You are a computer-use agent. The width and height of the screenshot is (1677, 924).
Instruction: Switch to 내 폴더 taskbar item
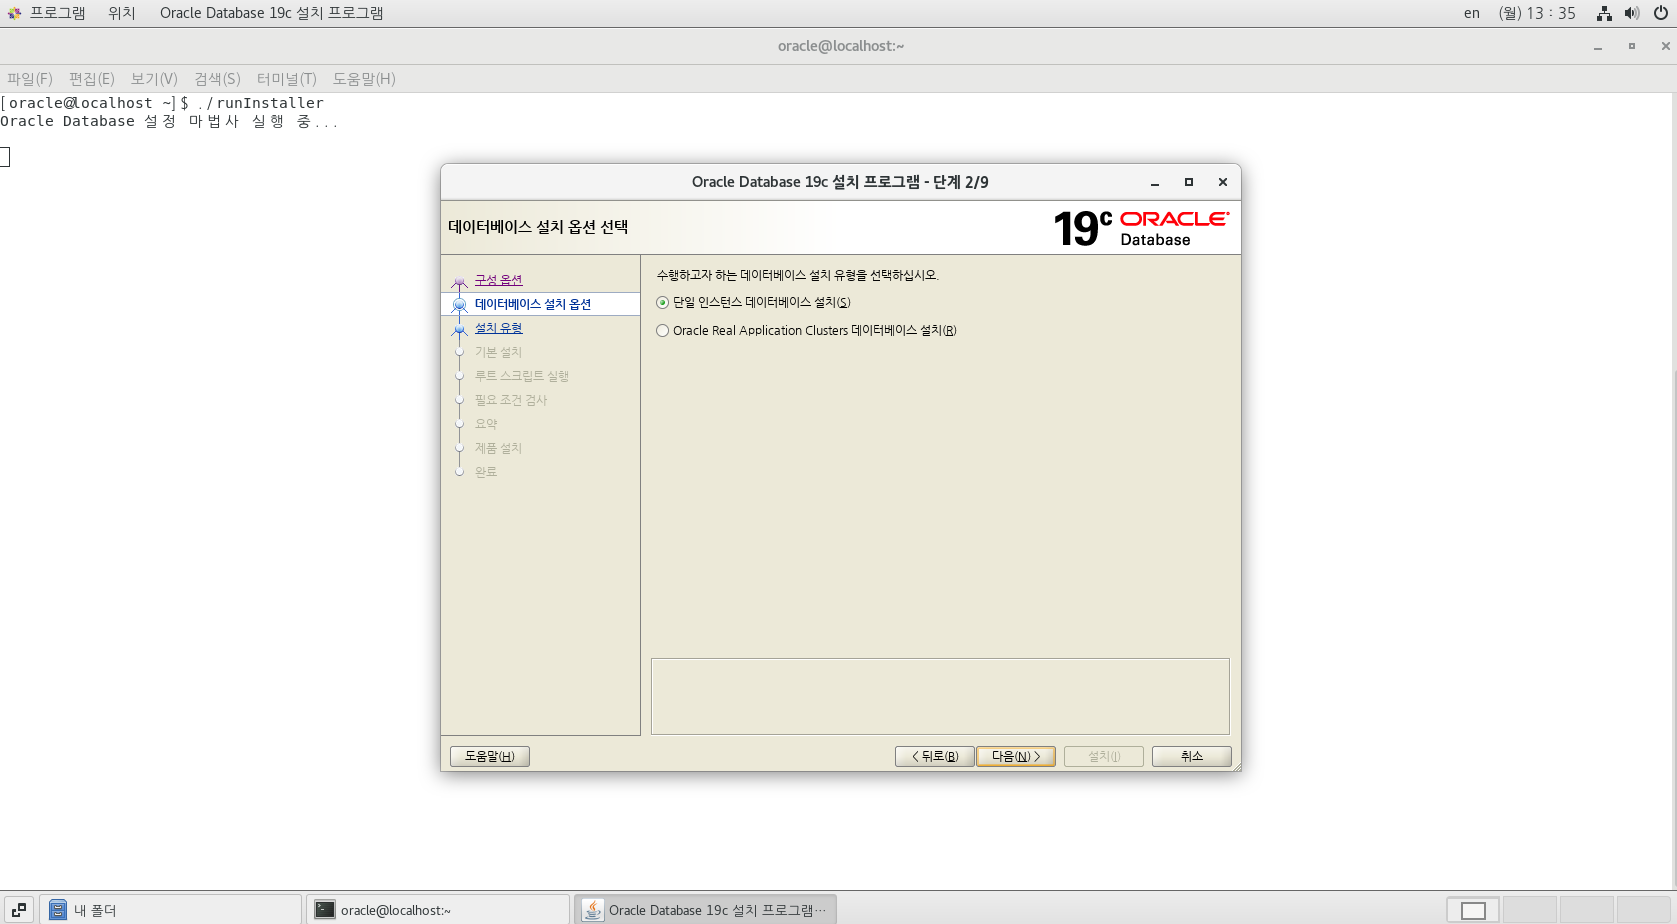[170, 910]
